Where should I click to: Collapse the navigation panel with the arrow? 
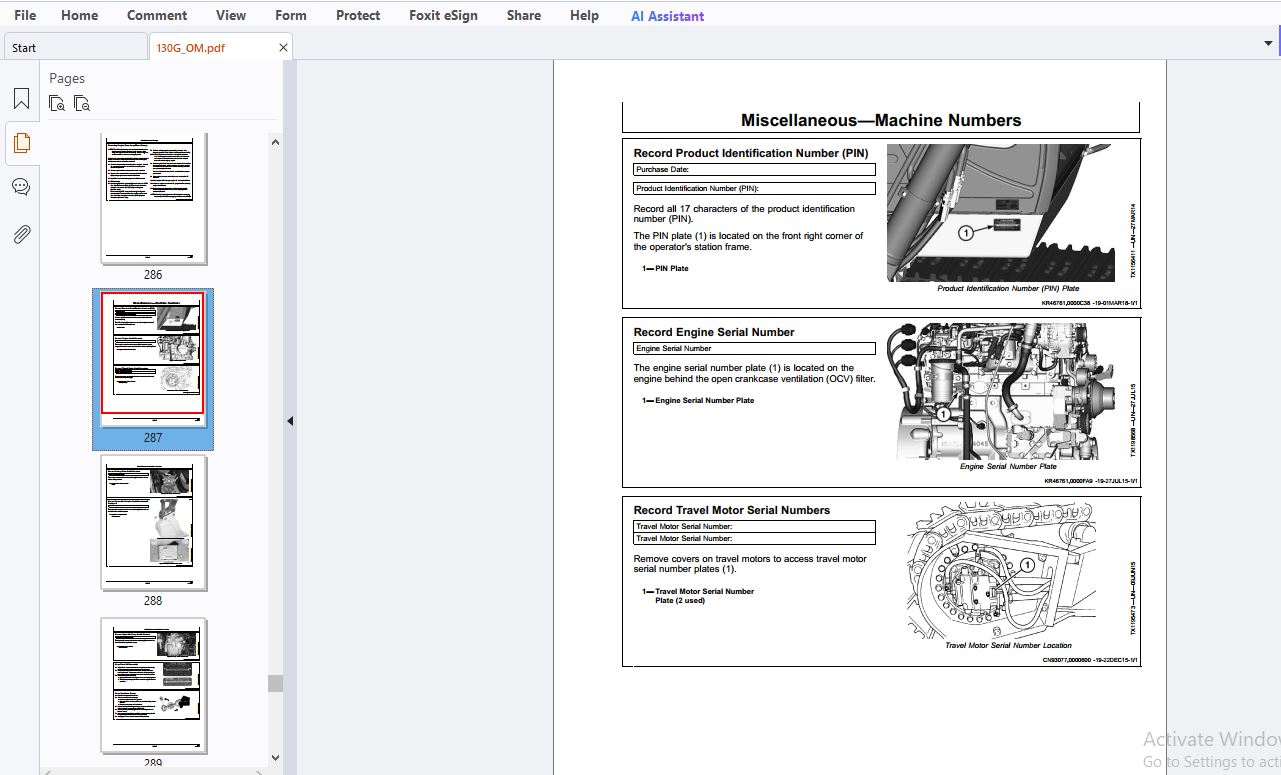(x=290, y=421)
